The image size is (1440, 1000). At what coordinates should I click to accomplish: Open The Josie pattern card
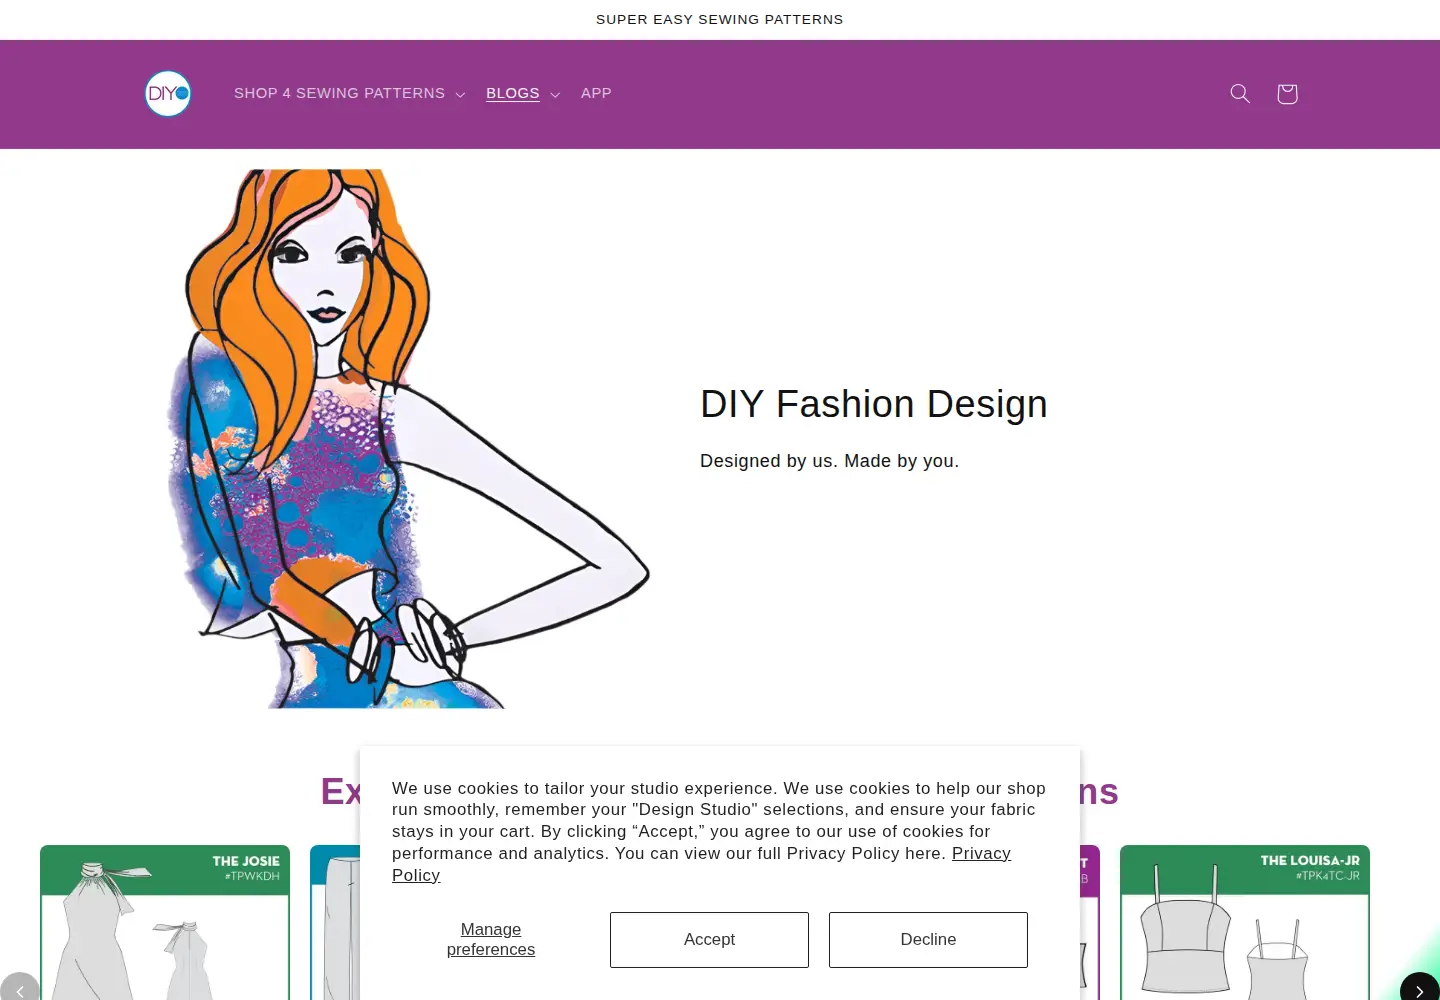click(x=165, y=922)
